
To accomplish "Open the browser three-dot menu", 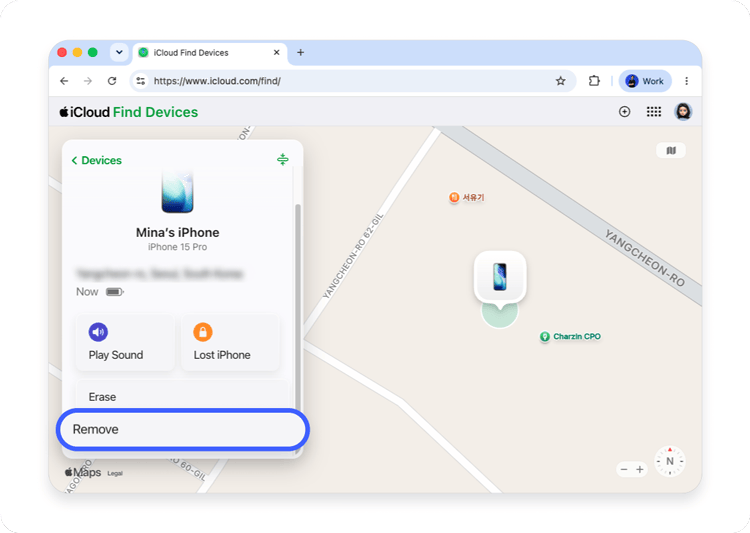I will pyautogui.click(x=686, y=81).
